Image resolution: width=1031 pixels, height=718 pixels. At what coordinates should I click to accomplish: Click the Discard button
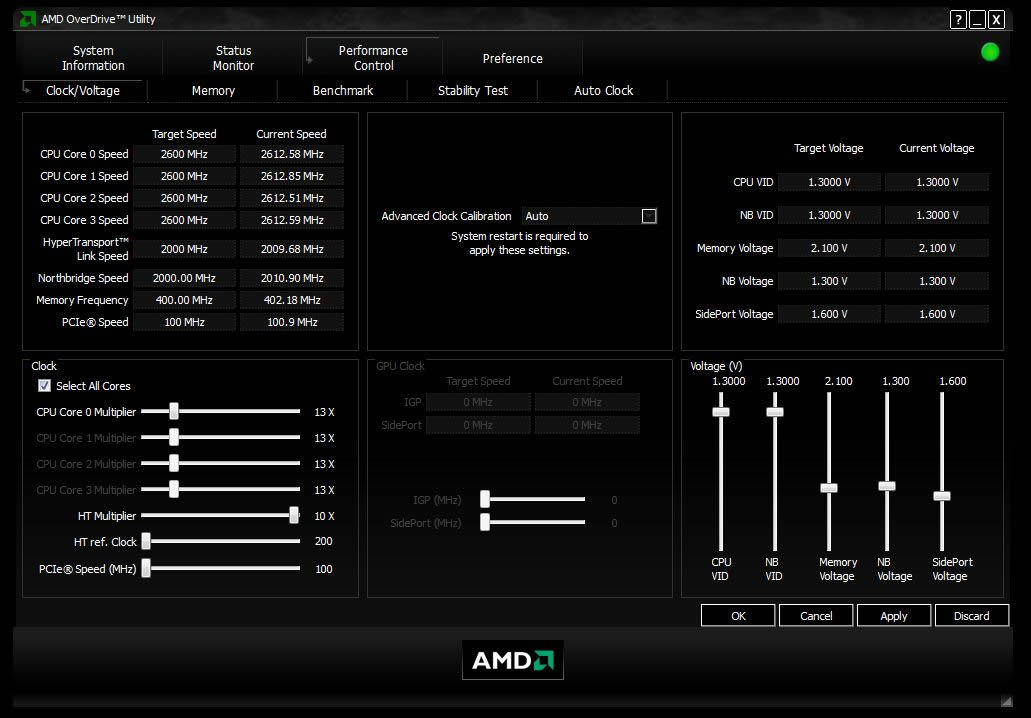(x=972, y=616)
